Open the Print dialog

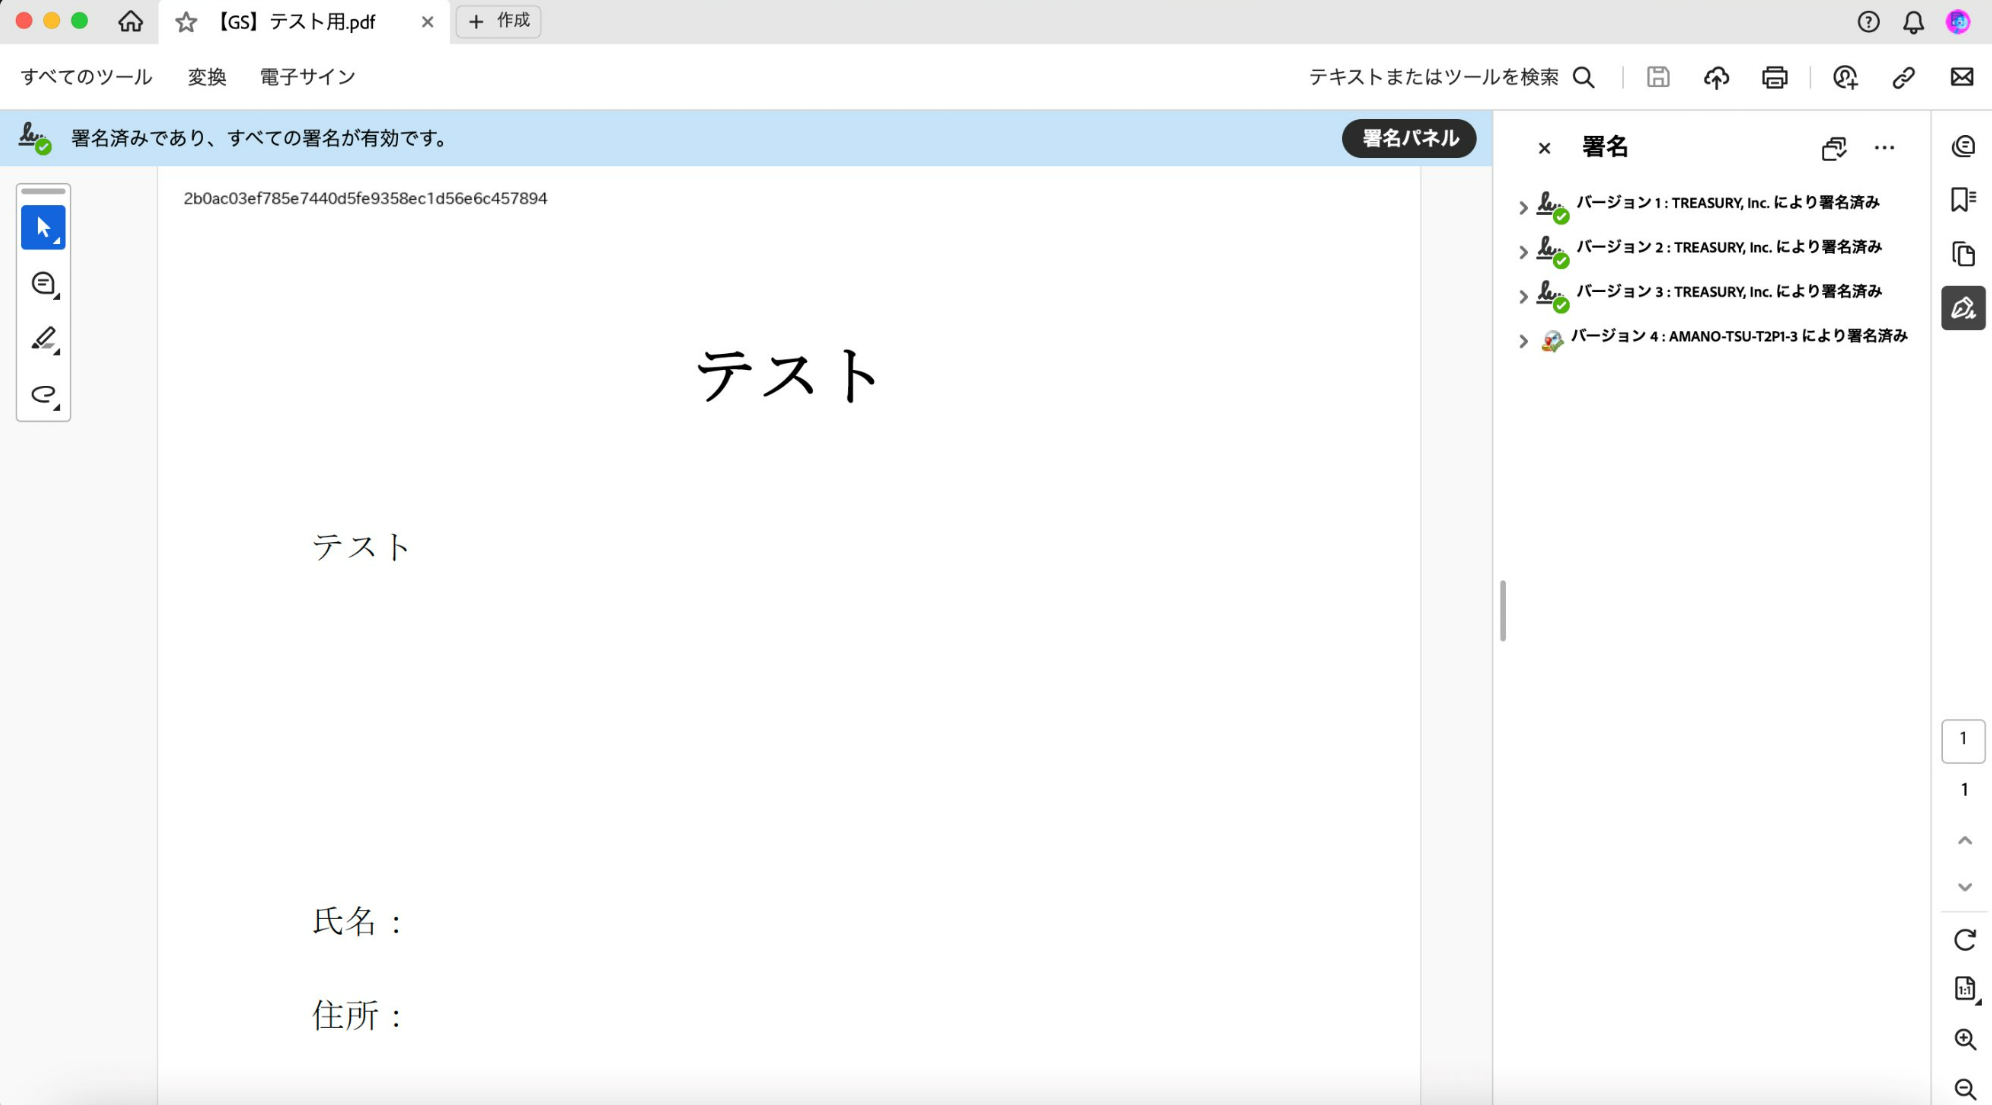(1774, 77)
